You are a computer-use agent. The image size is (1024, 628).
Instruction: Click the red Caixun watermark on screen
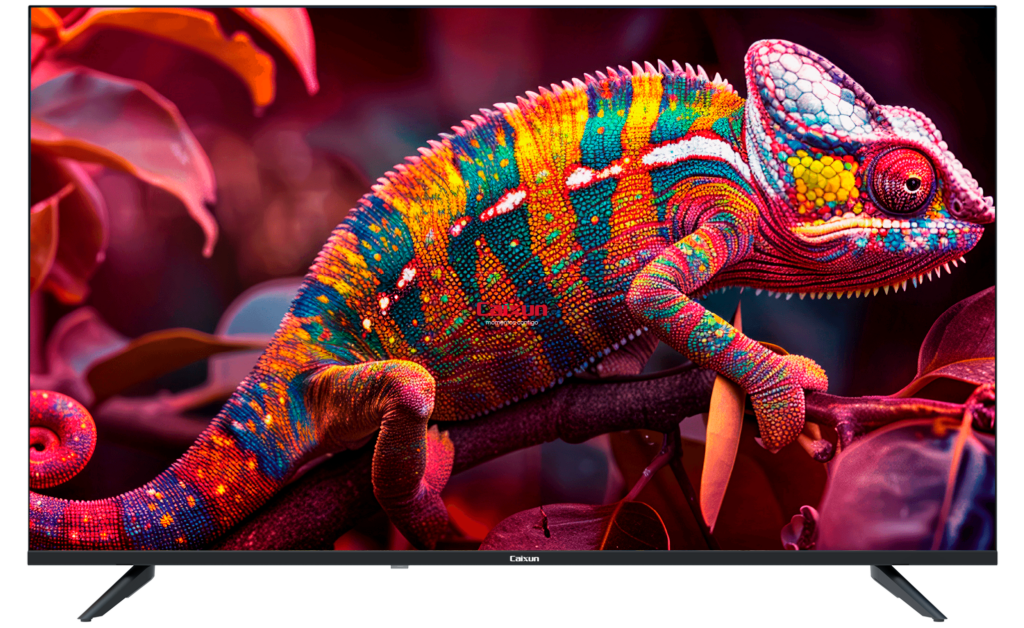tap(512, 311)
